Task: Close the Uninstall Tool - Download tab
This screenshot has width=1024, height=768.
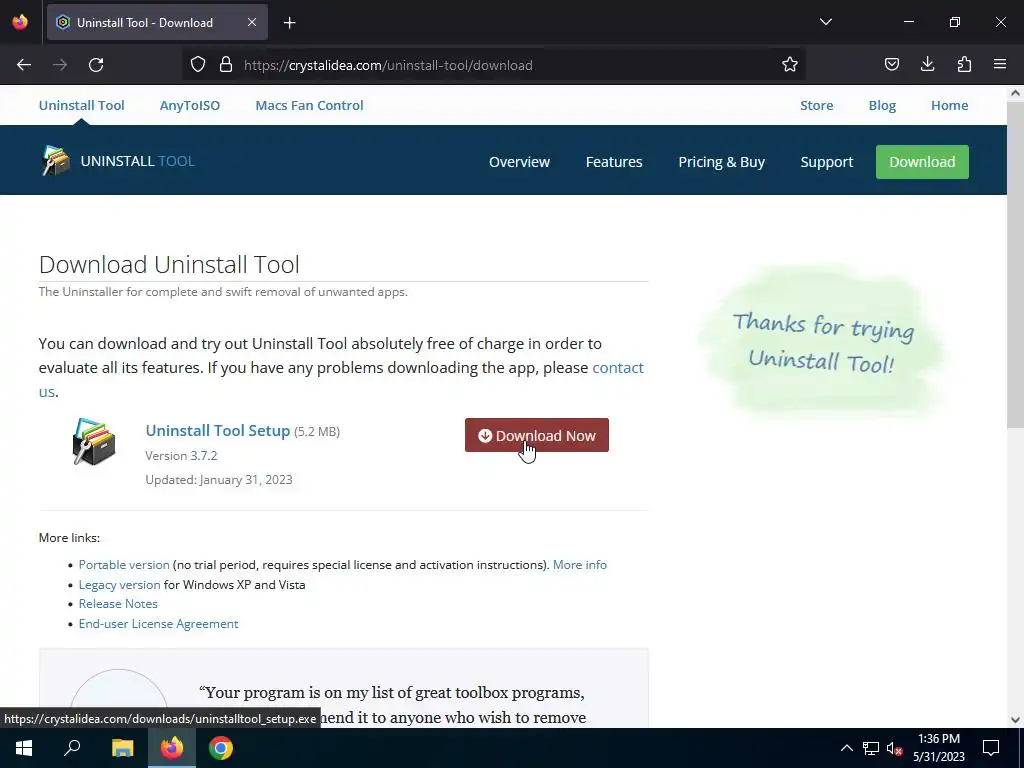Action: (252, 22)
